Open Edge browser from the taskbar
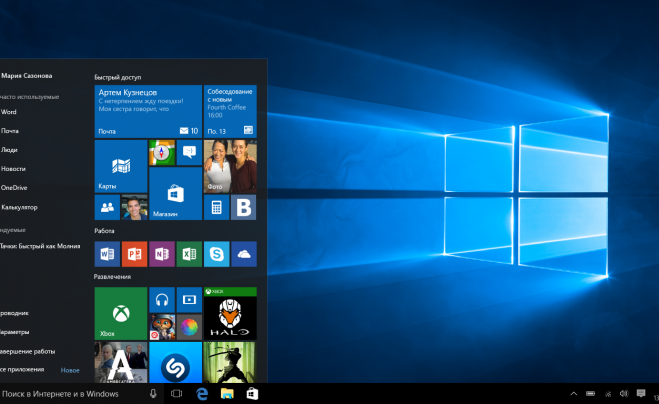Image resolution: width=659 pixels, height=404 pixels. point(202,394)
